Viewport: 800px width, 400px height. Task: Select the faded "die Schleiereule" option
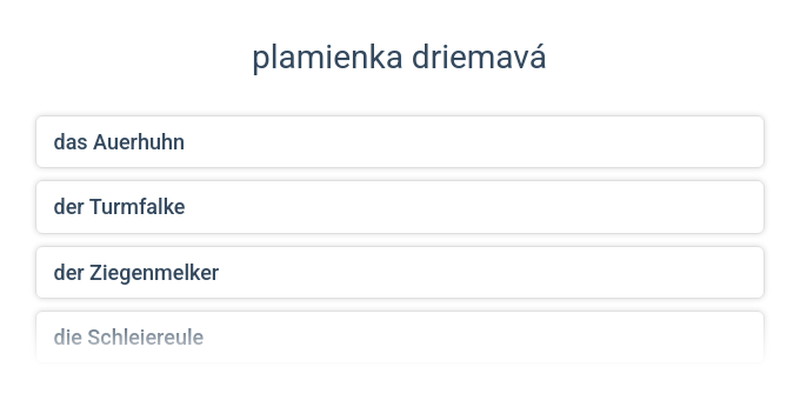pos(399,337)
